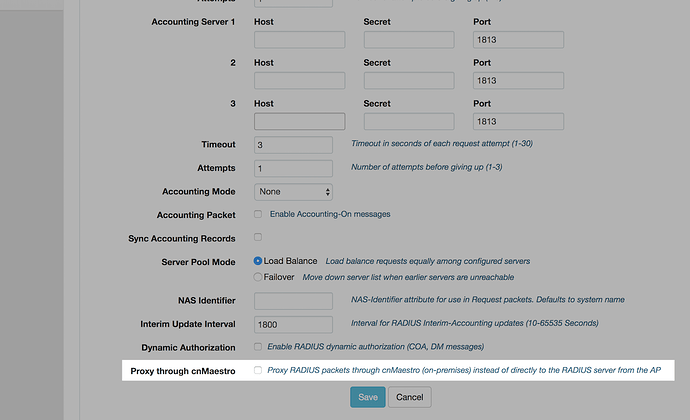
Task: Click the 'Number of attempts before giving up' hint
Action: point(426,167)
